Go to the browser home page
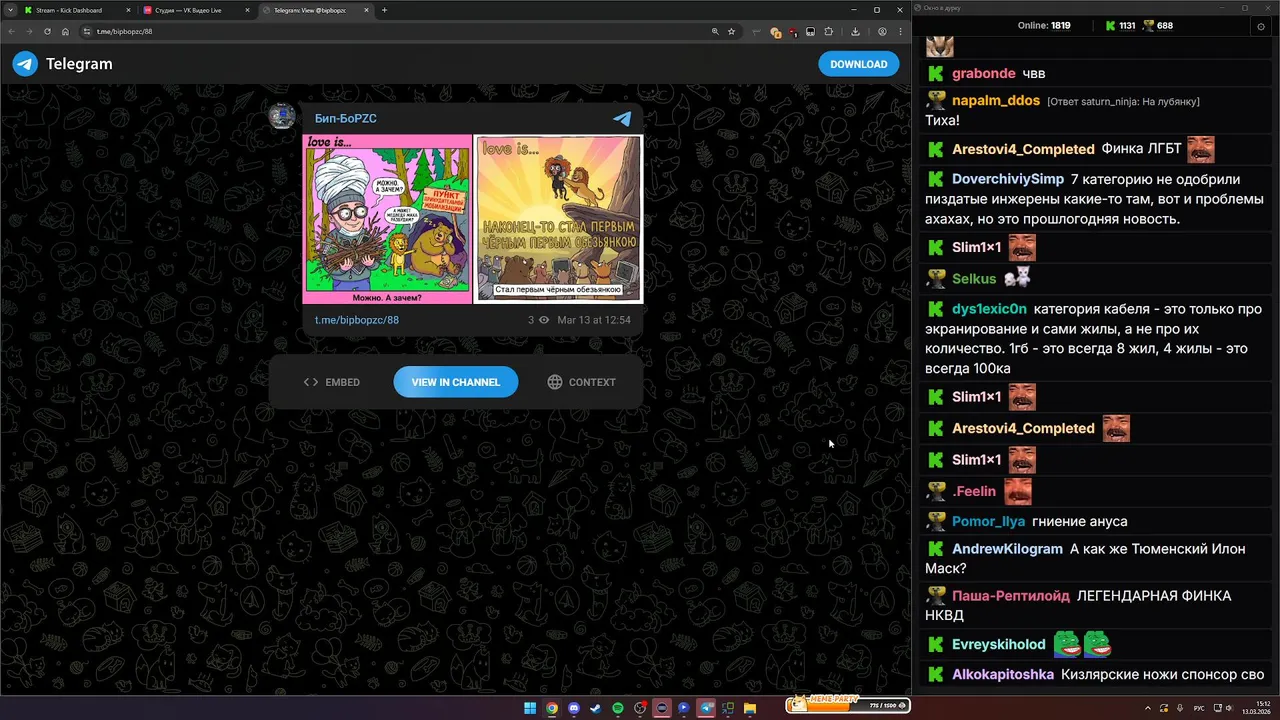 (x=65, y=31)
